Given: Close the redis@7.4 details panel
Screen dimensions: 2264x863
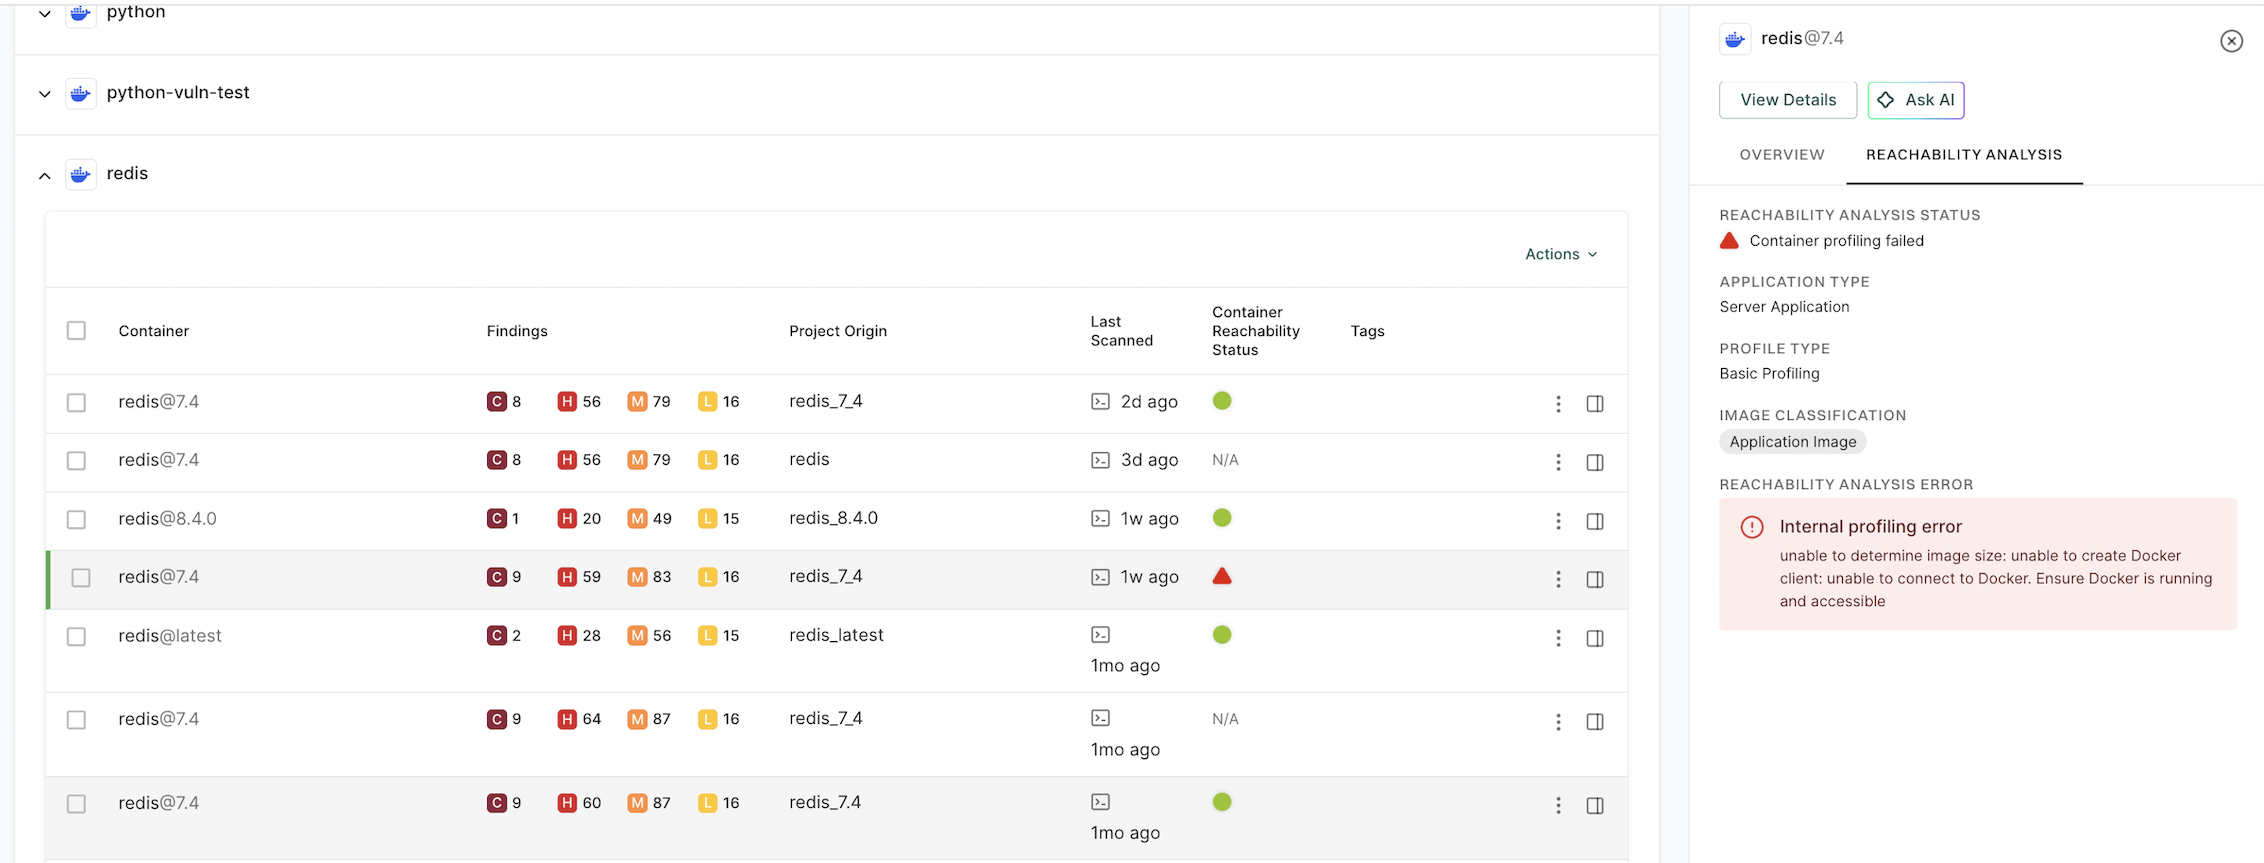Looking at the screenshot, I should 2231,41.
